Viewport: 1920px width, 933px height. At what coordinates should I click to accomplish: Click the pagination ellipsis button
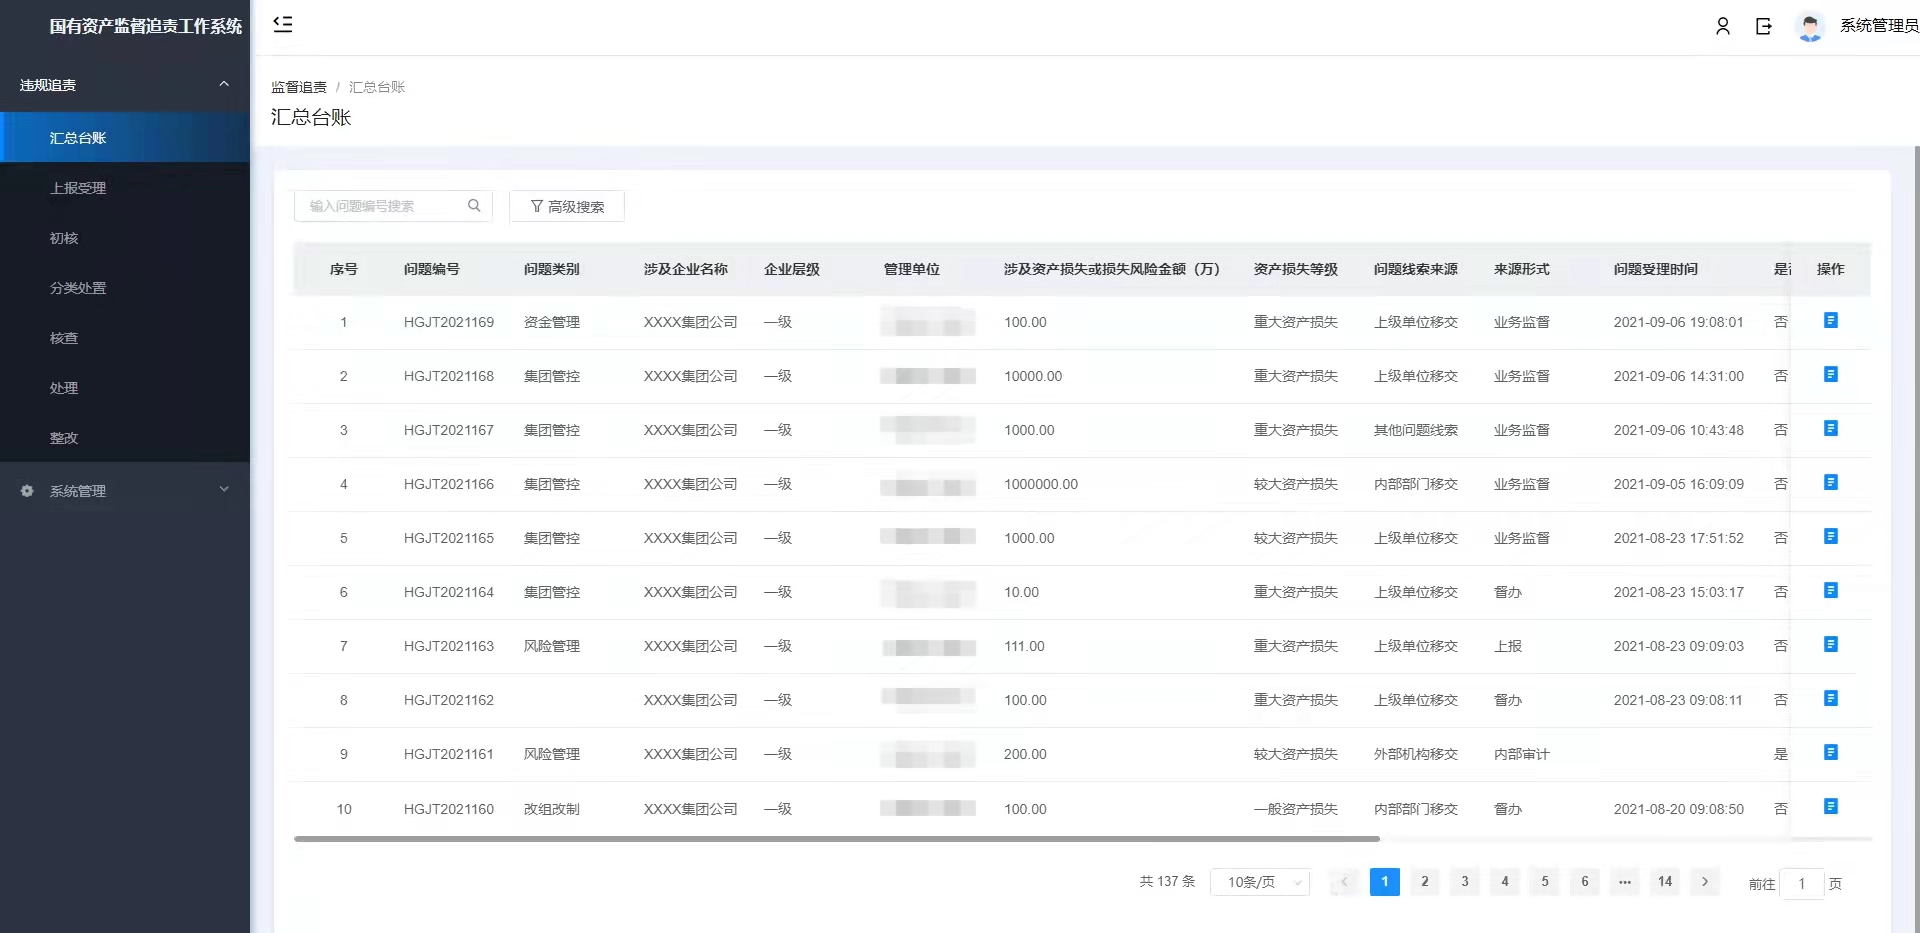point(1625,882)
